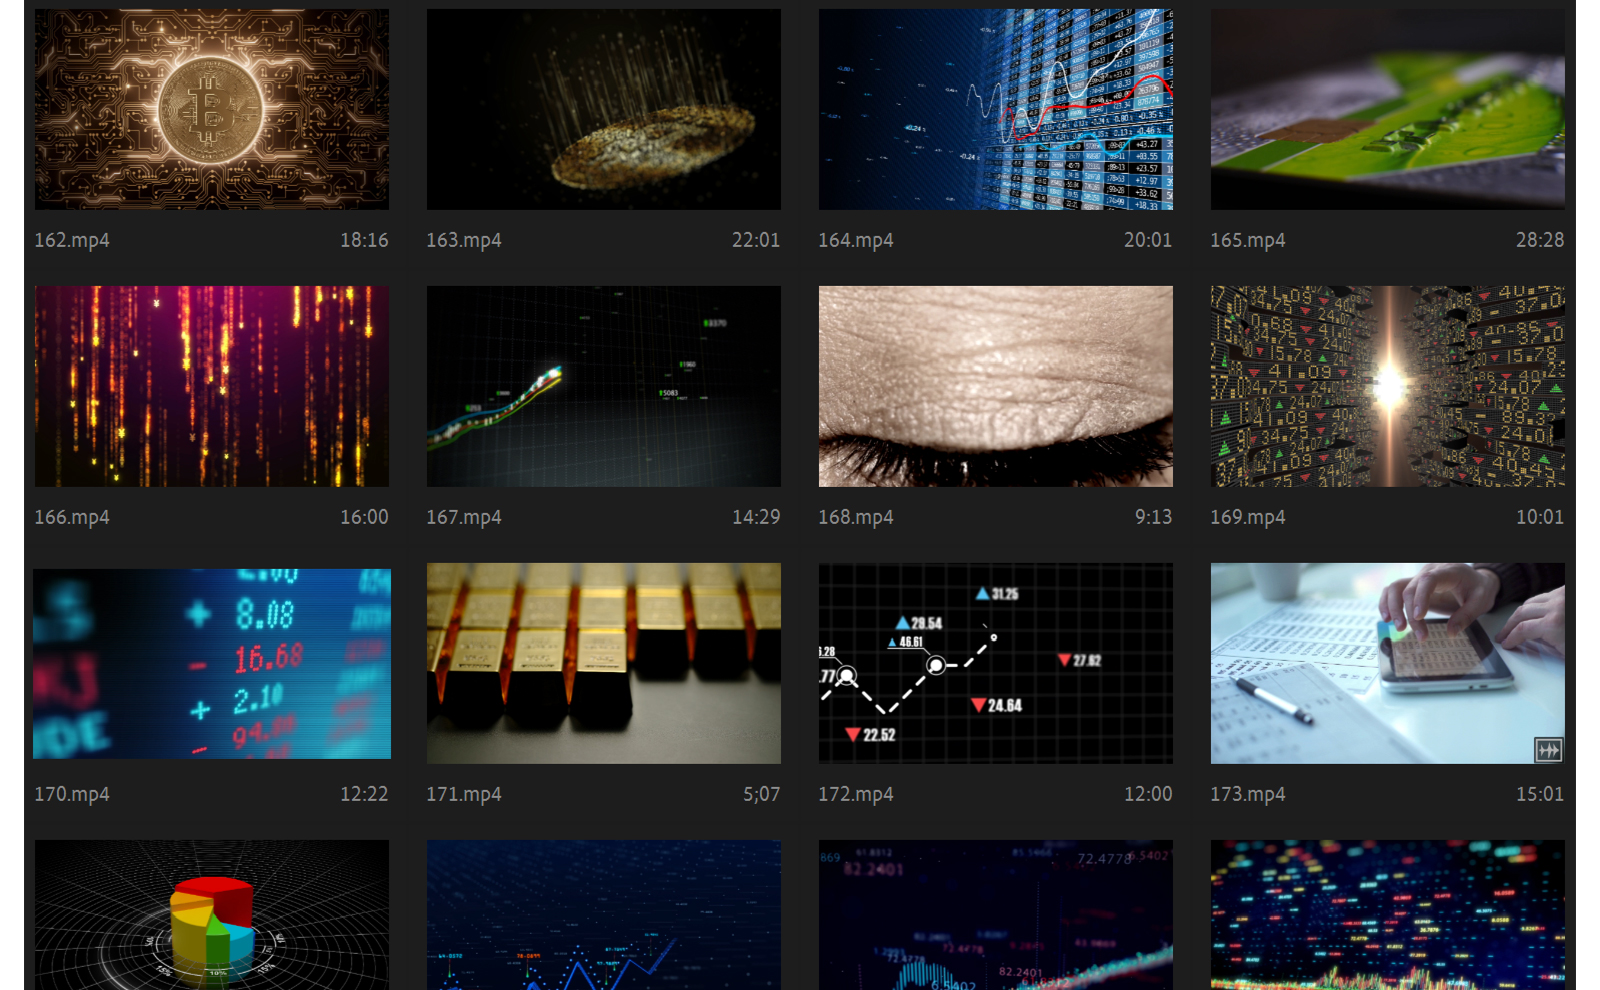The width and height of the screenshot is (1600, 990).
Task: Click the 15:01 duration of 173.mp4
Action: 1540,794
